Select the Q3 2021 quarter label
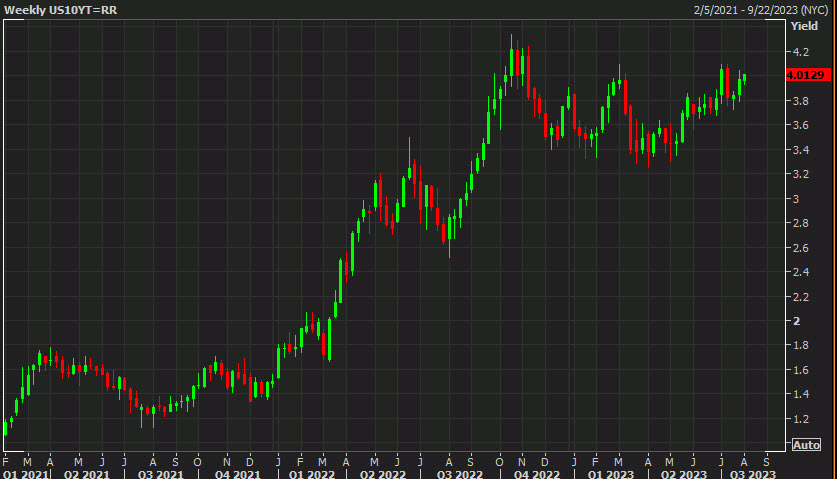837x479 pixels. (160, 472)
